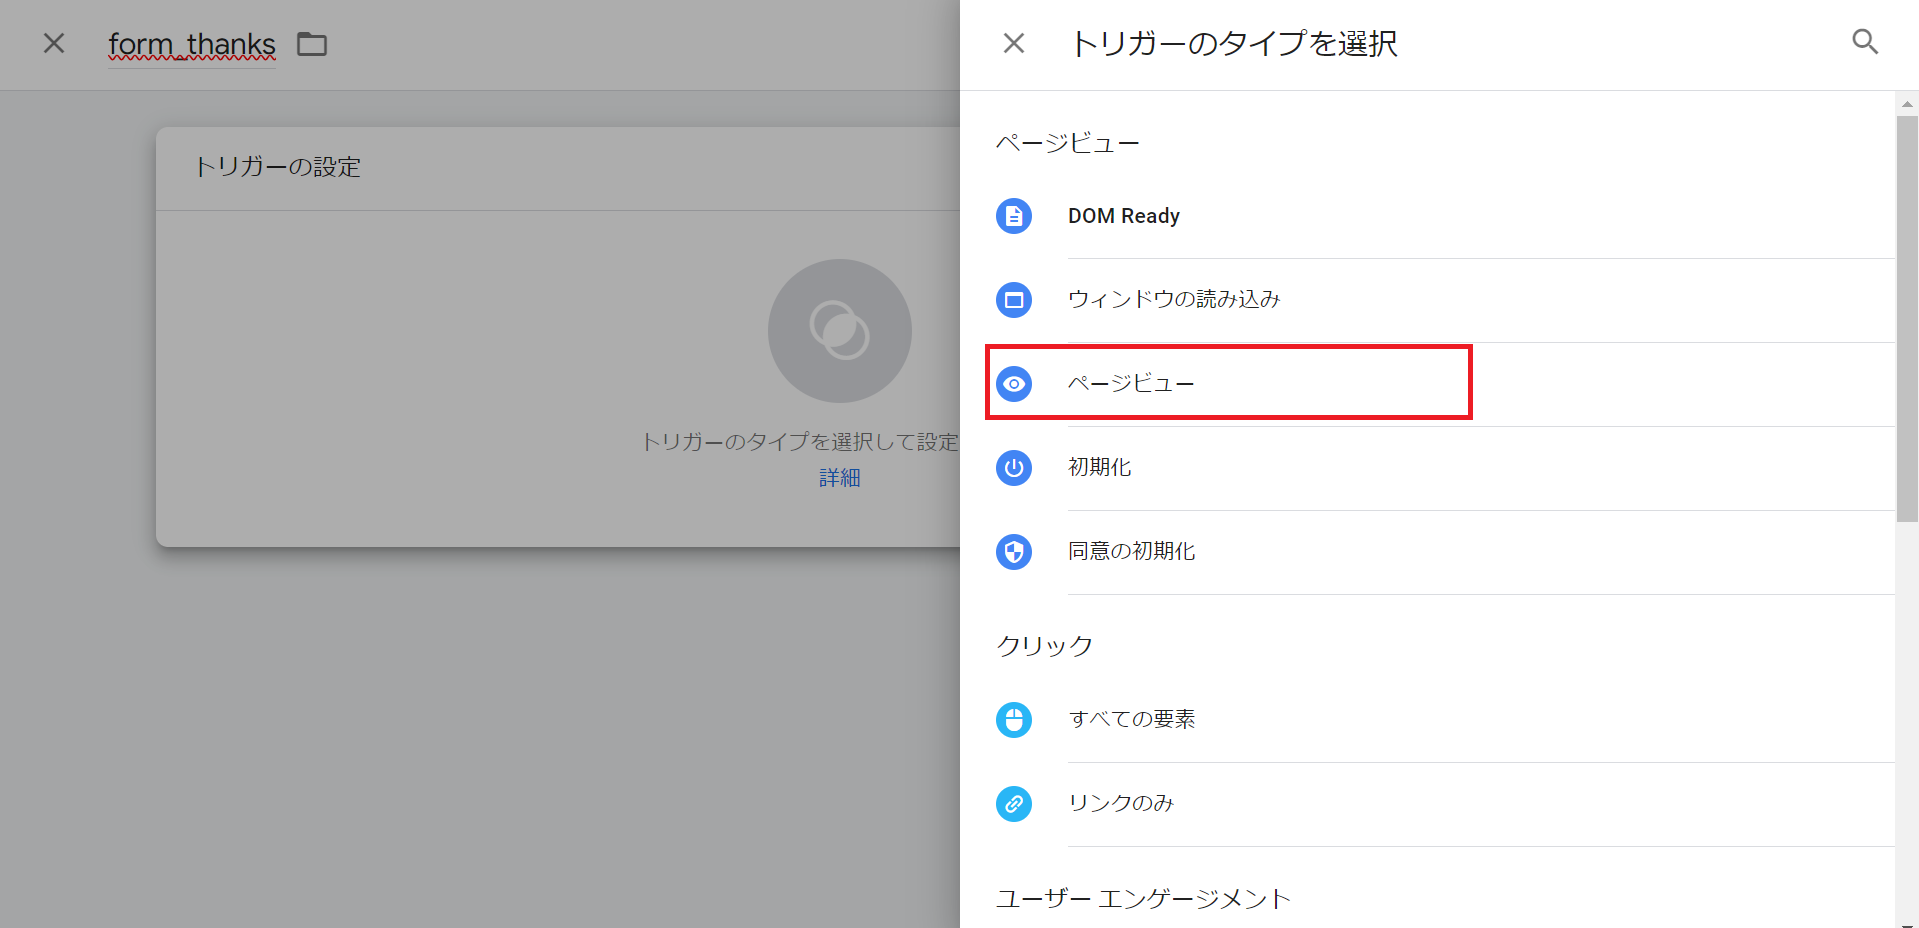Viewport: 1919px width, 928px height.
Task: Select 初期化 trigger type
Action: click(1444, 468)
